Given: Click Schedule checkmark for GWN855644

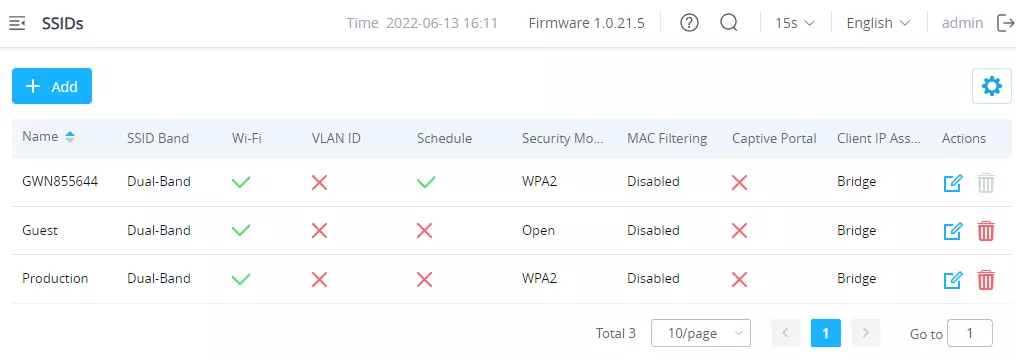Looking at the screenshot, I should (426, 182).
